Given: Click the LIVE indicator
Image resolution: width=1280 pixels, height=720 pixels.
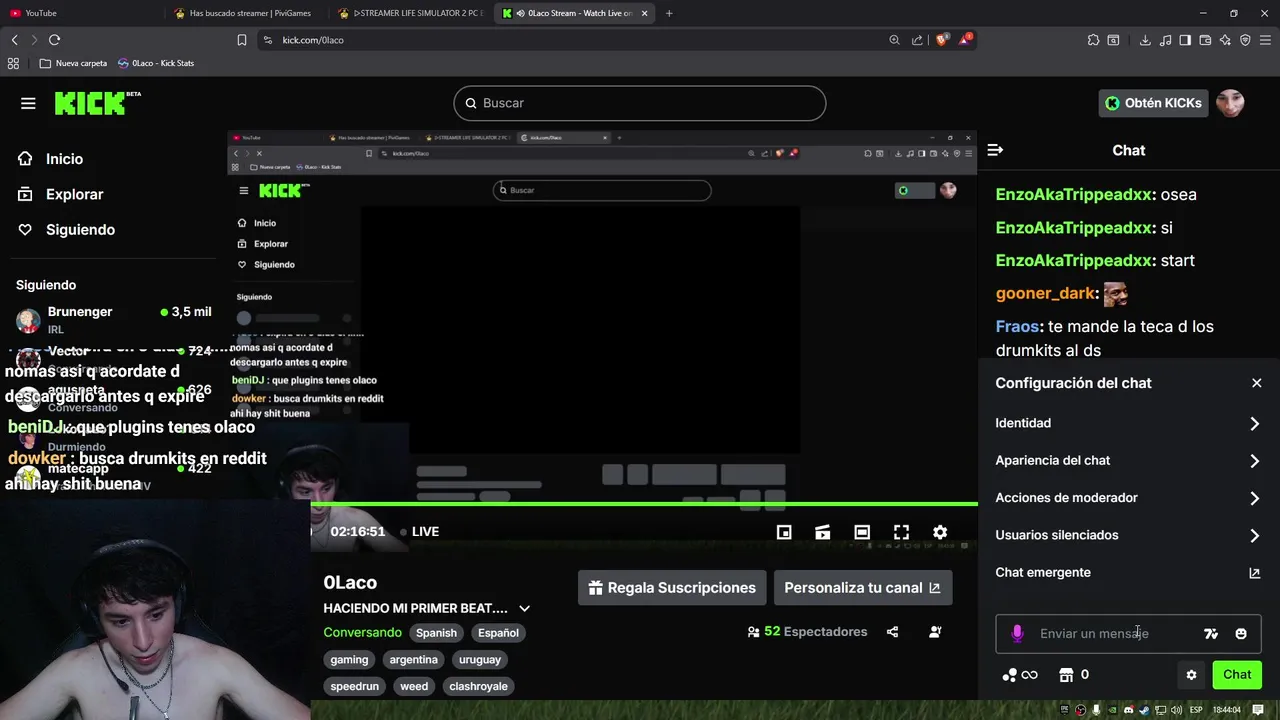Looking at the screenshot, I should click(419, 531).
